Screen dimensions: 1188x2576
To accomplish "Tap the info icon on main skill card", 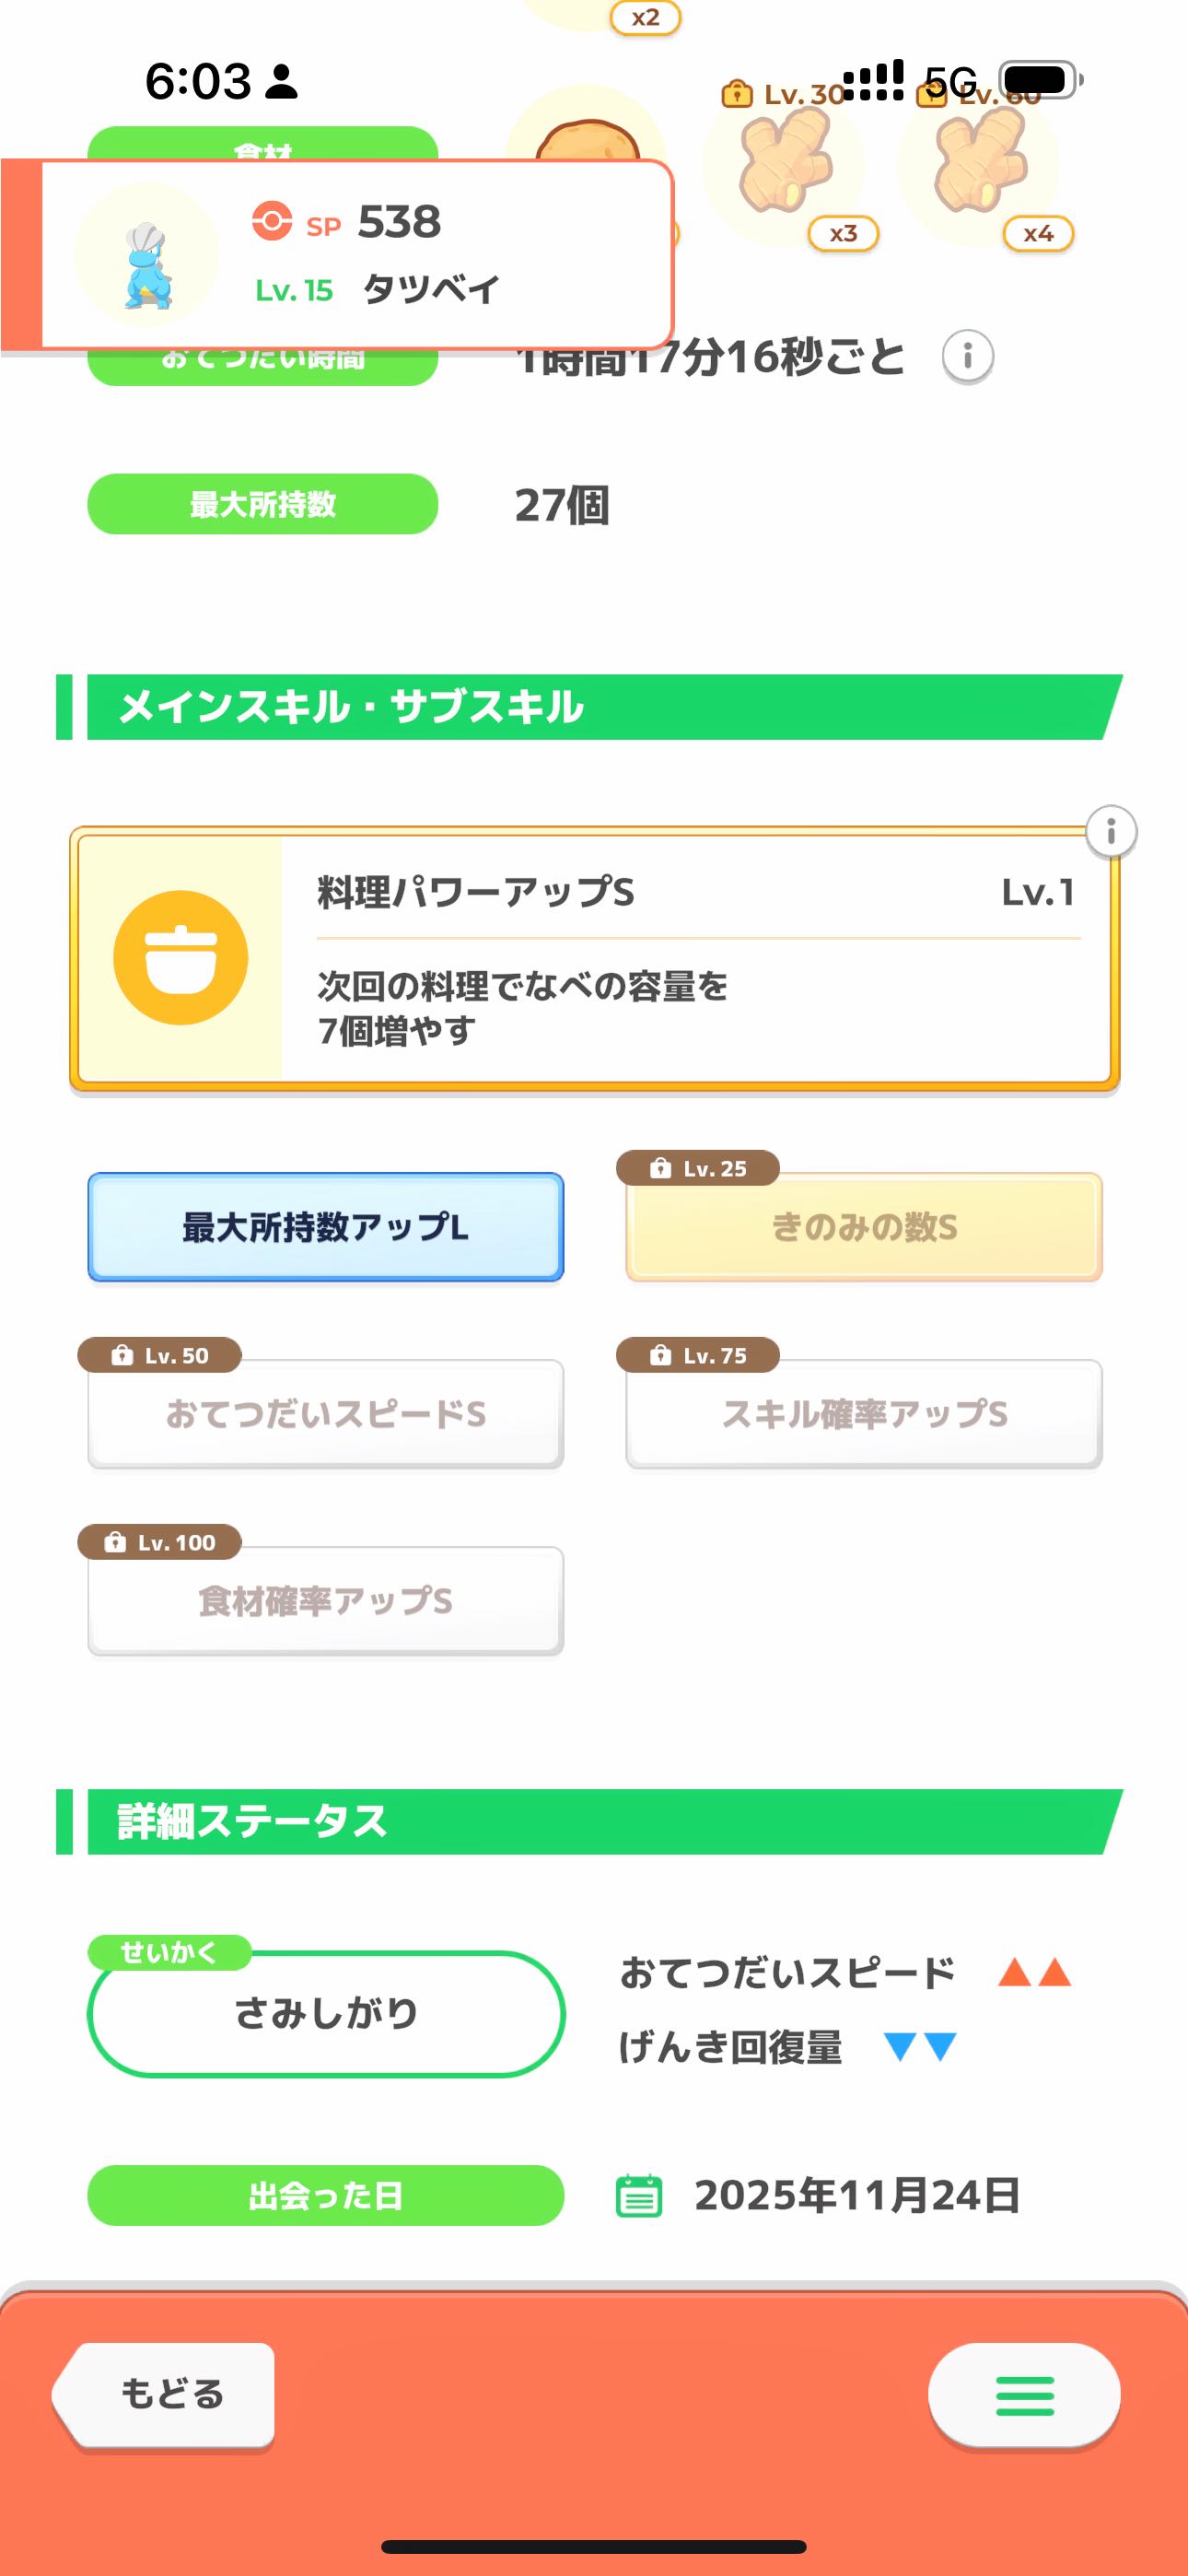I will click(x=1111, y=831).
